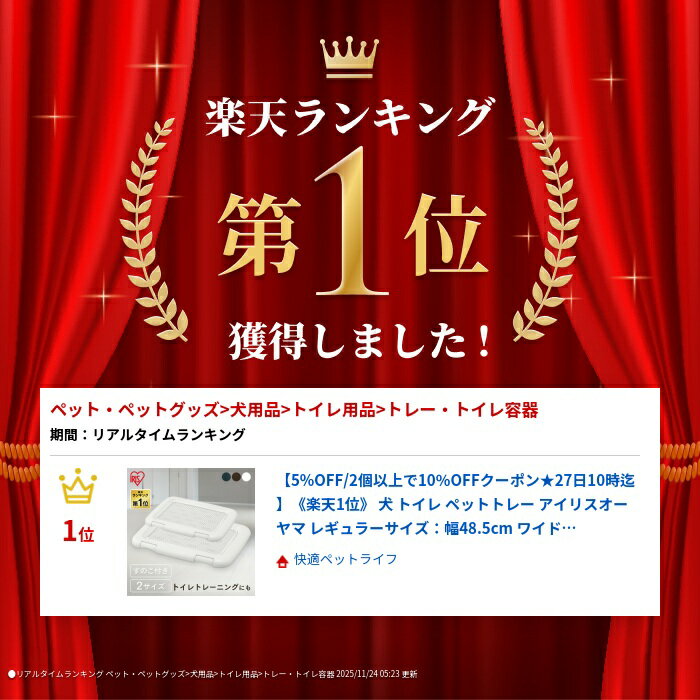Open the ペット・ペットグッズ breadcrumb category
The height and width of the screenshot is (700, 700).
[134, 410]
